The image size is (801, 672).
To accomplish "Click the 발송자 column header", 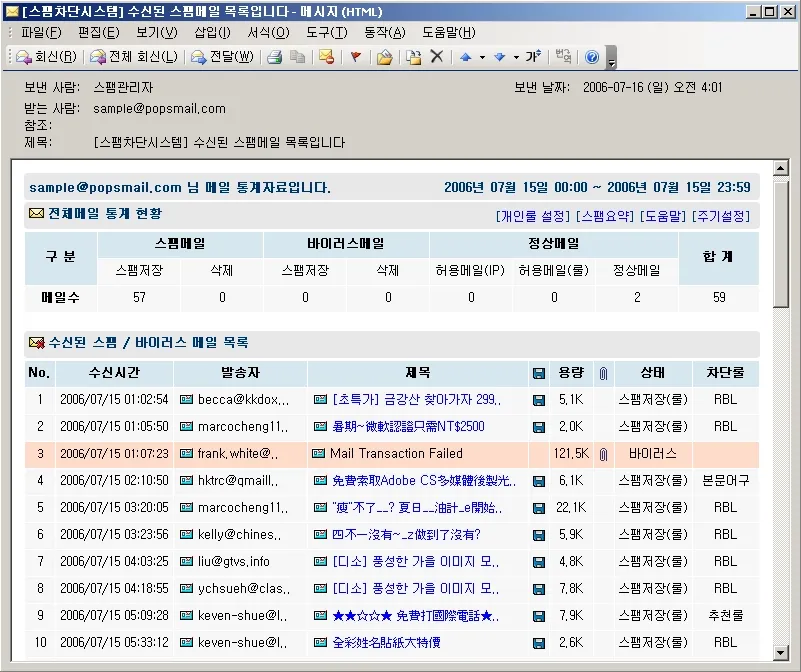I will (x=241, y=373).
